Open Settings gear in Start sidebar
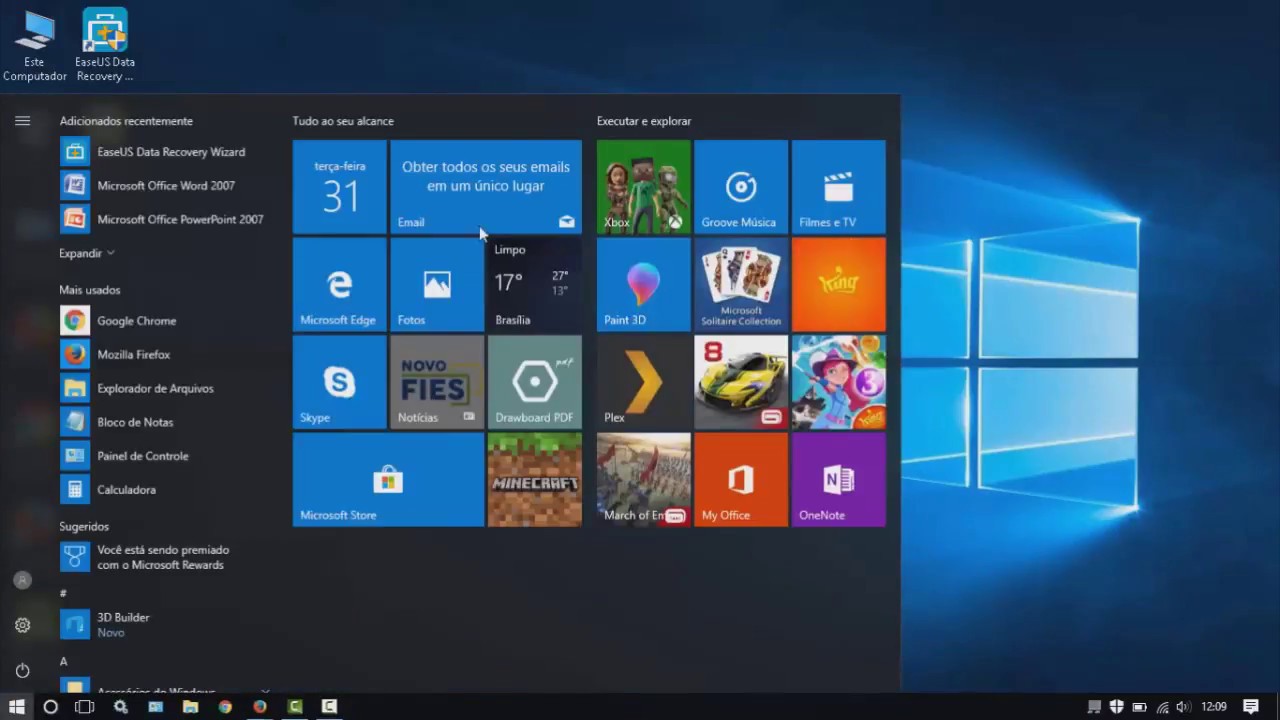Viewport: 1280px width, 720px height. pos(22,625)
